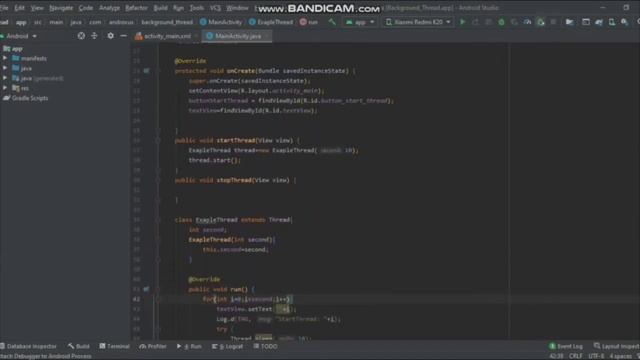Click override gutter icon beside run()
640x360 pixels.
click(x=146, y=289)
